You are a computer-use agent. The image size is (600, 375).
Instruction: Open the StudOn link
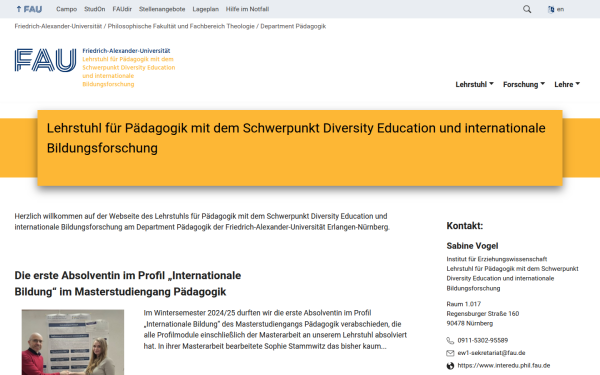[95, 9]
